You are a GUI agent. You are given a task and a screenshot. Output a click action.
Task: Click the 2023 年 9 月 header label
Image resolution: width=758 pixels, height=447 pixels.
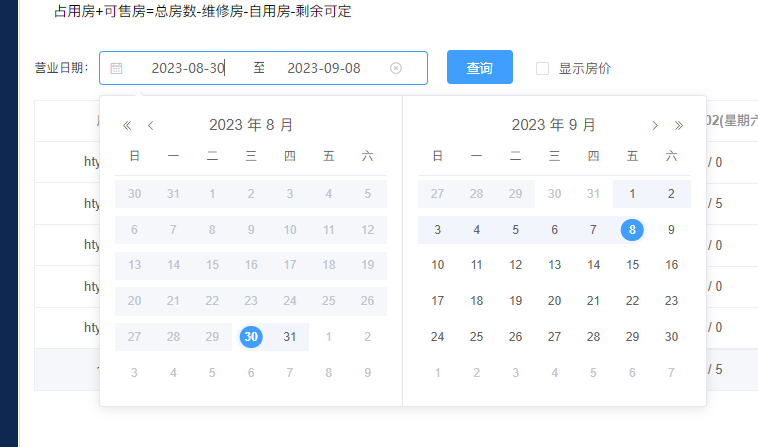point(553,125)
